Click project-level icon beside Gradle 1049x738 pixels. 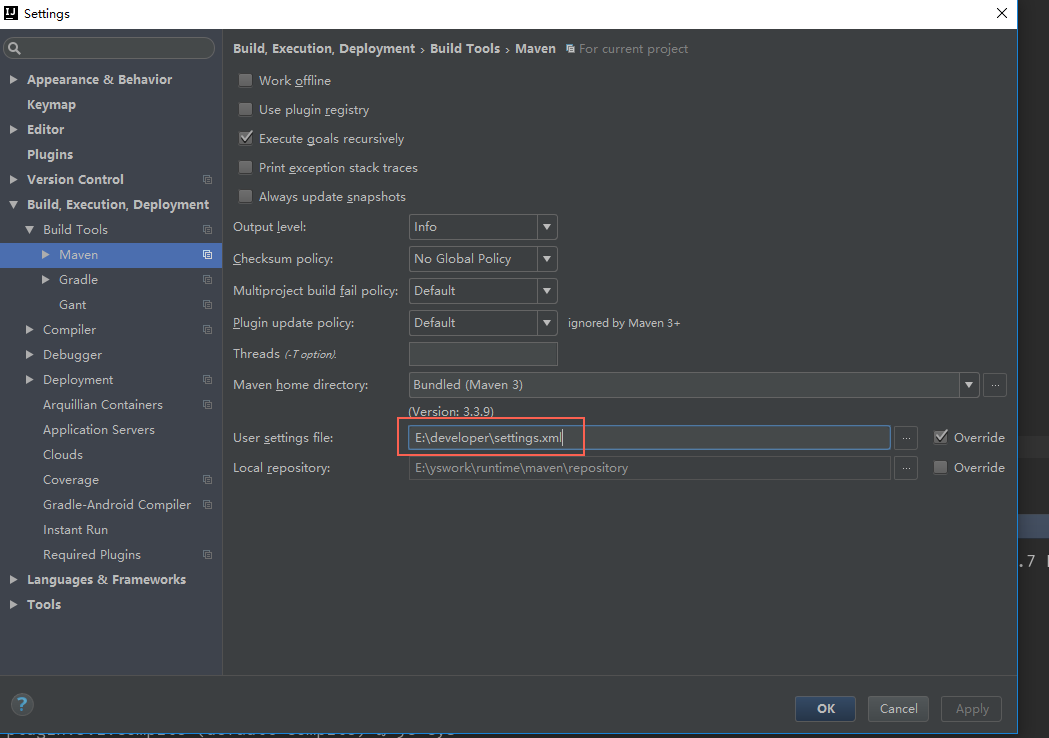click(207, 280)
